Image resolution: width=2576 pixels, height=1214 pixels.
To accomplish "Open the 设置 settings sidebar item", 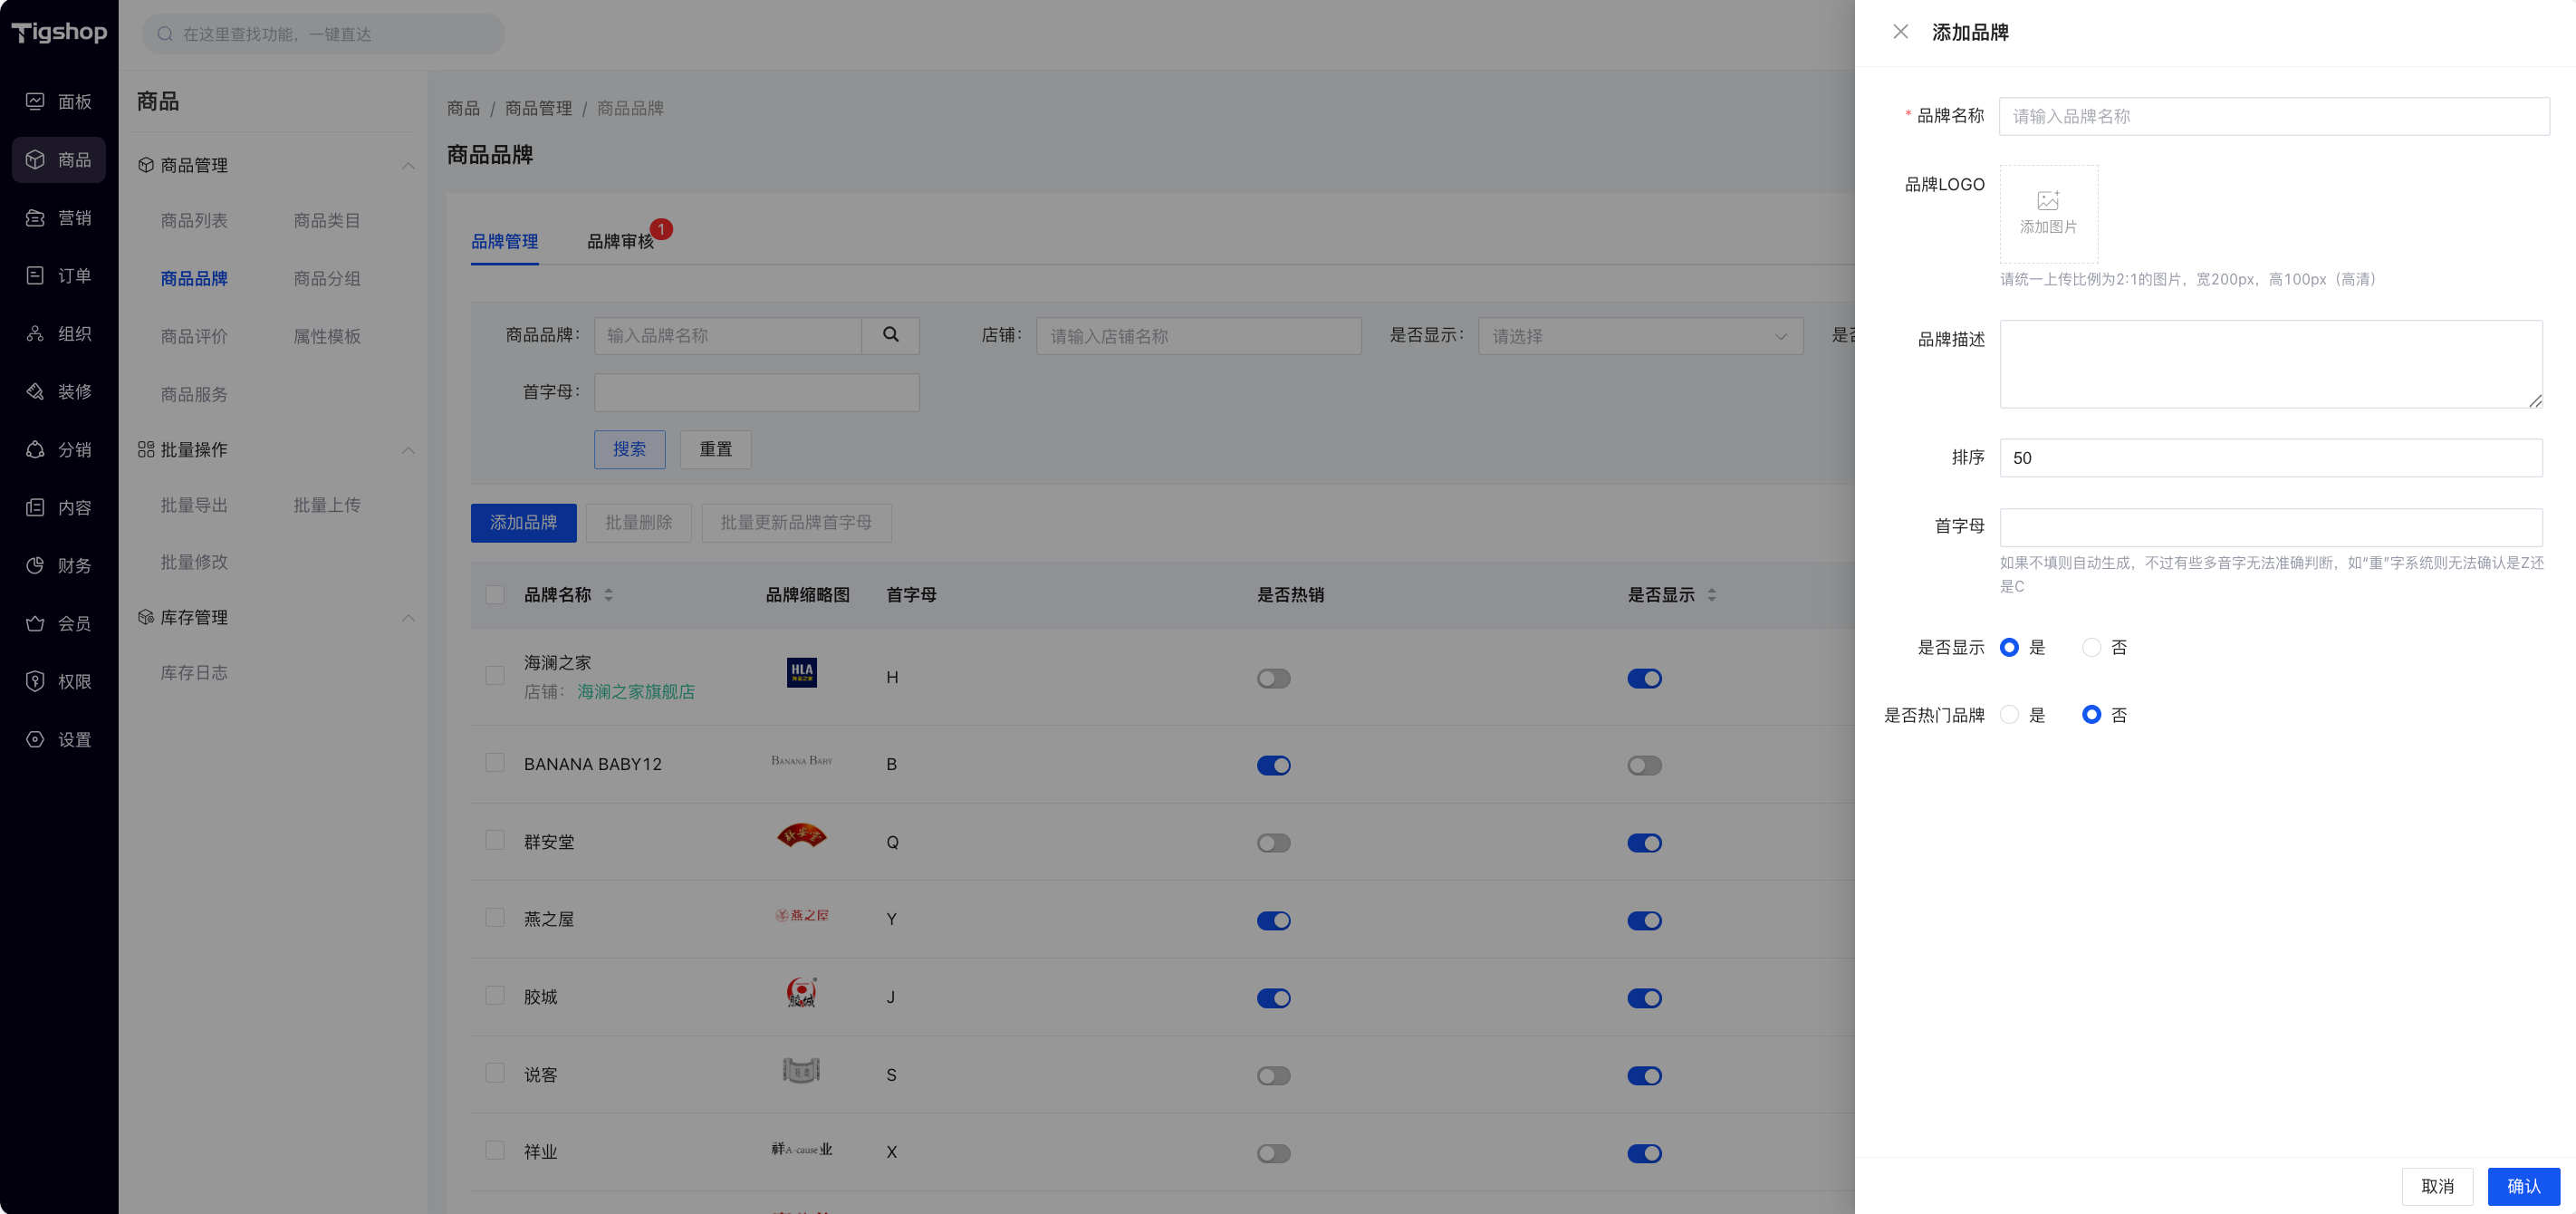I will [x=58, y=739].
